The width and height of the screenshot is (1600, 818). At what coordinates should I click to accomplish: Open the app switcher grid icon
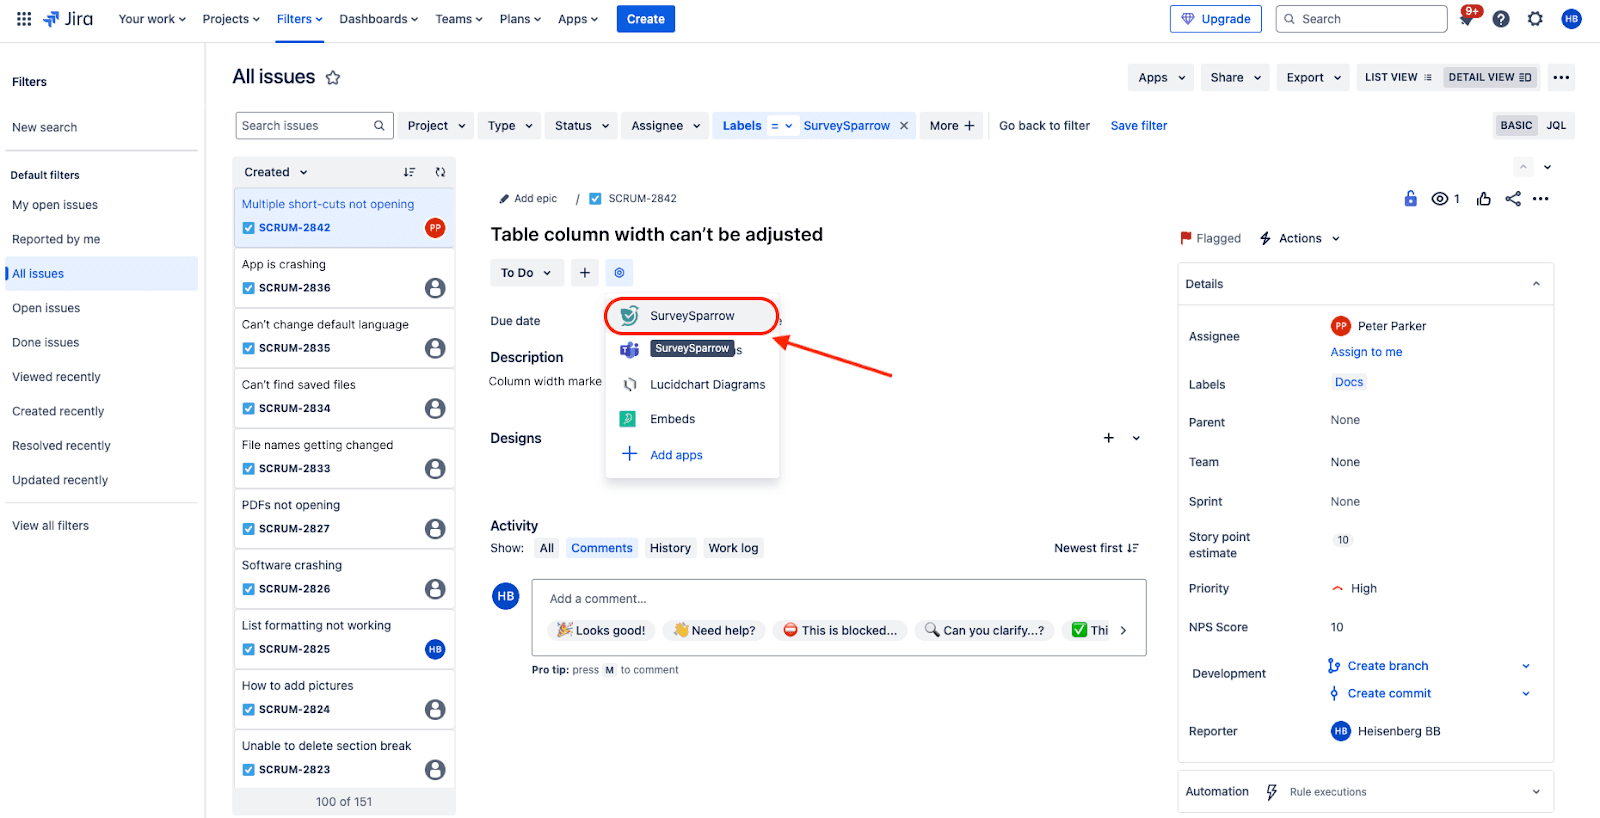[24, 19]
